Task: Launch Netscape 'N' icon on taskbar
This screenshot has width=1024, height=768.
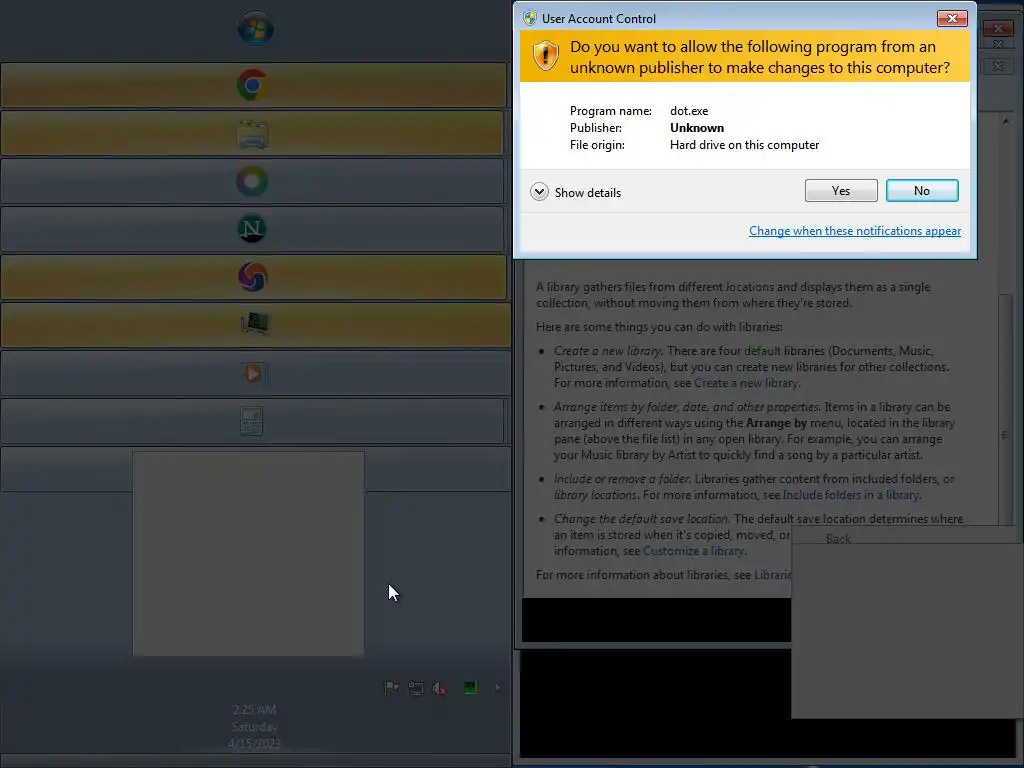Action: (x=252, y=229)
